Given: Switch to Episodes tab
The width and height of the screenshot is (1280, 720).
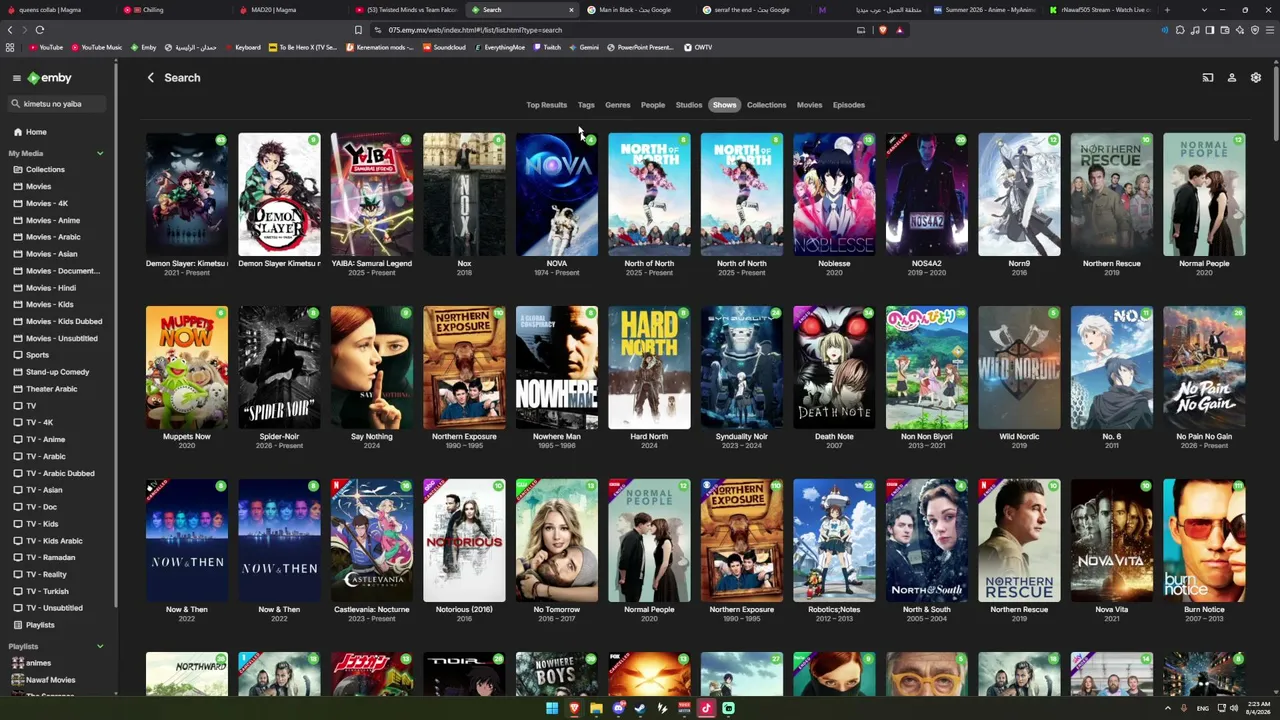Looking at the screenshot, I should click(x=849, y=105).
